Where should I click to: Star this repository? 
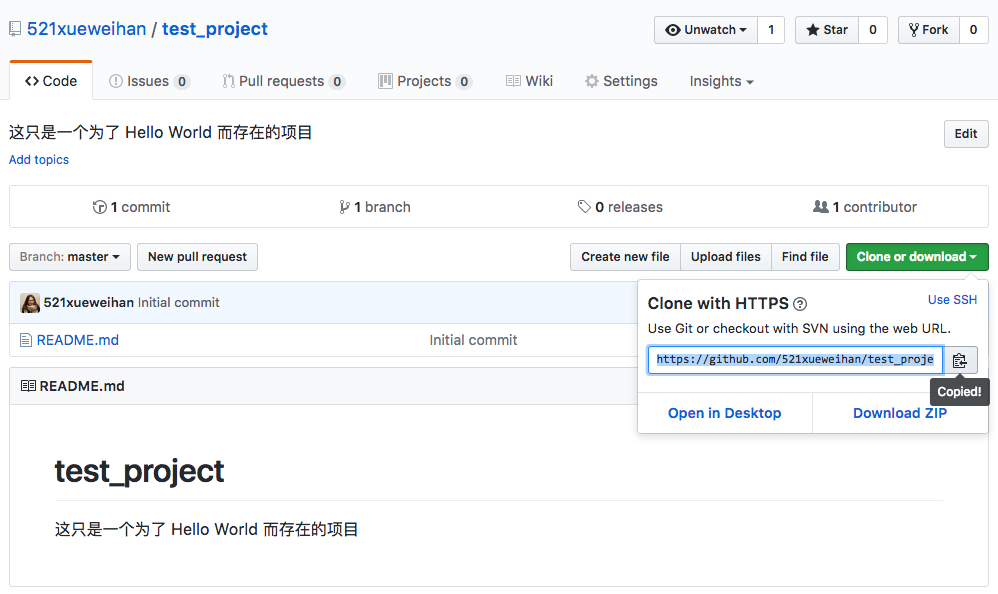pos(827,30)
